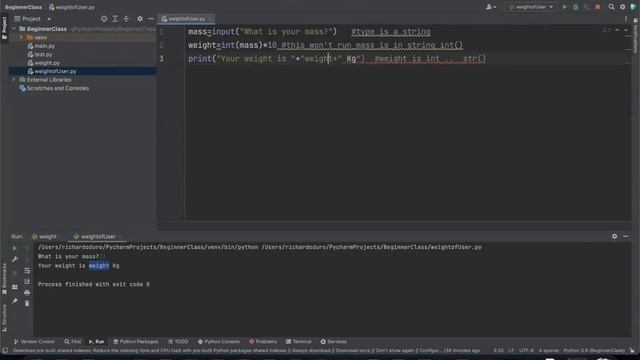Open the weightofUser run configuration dropdown
640x360 pixels.
(x=531, y=7)
